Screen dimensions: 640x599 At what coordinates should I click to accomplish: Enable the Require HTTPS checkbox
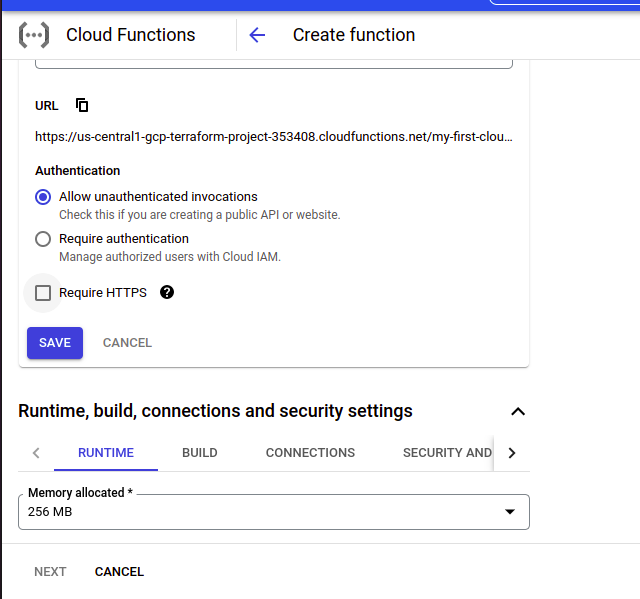[x=43, y=293]
